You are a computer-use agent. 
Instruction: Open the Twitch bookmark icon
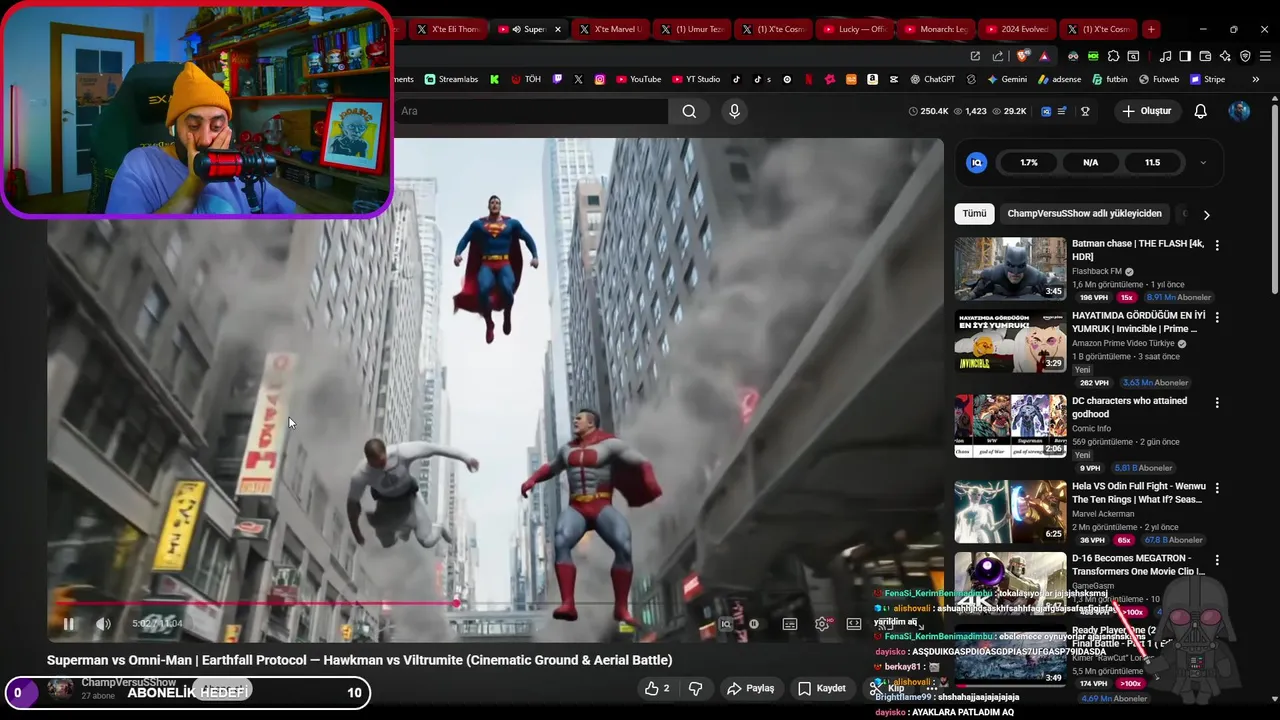click(558, 79)
